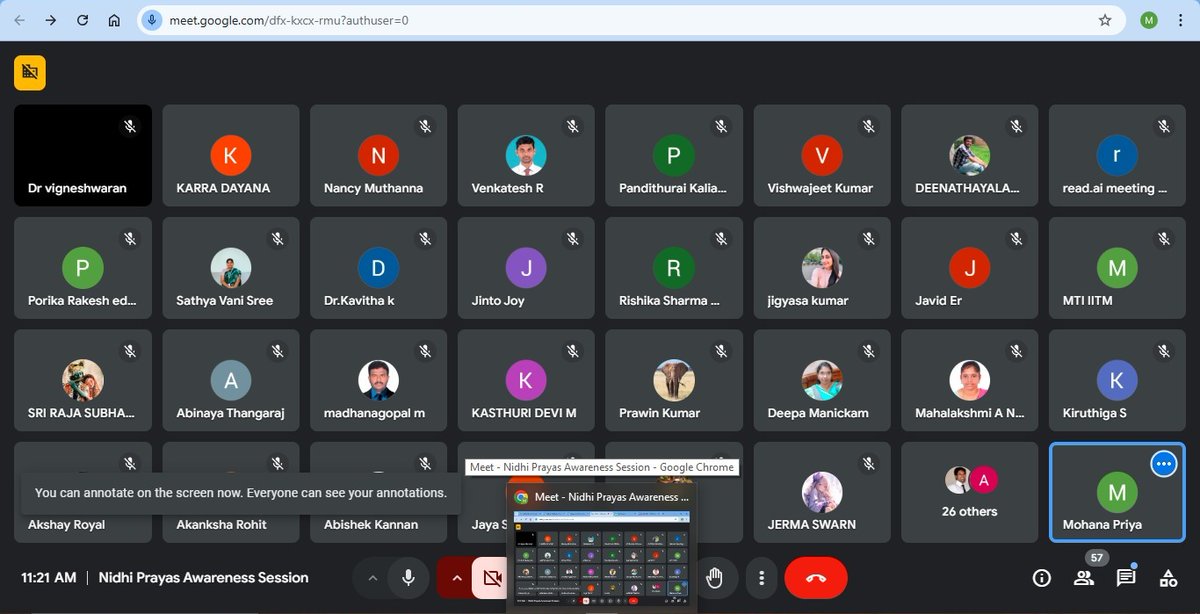The image size is (1200, 614).
Task: Select the jigyasa kumar profile photo
Action: coord(822,268)
